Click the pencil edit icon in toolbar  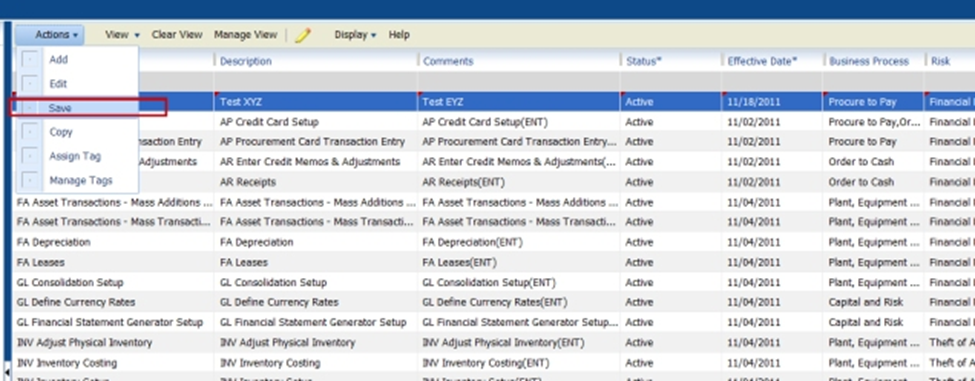(x=303, y=35)
